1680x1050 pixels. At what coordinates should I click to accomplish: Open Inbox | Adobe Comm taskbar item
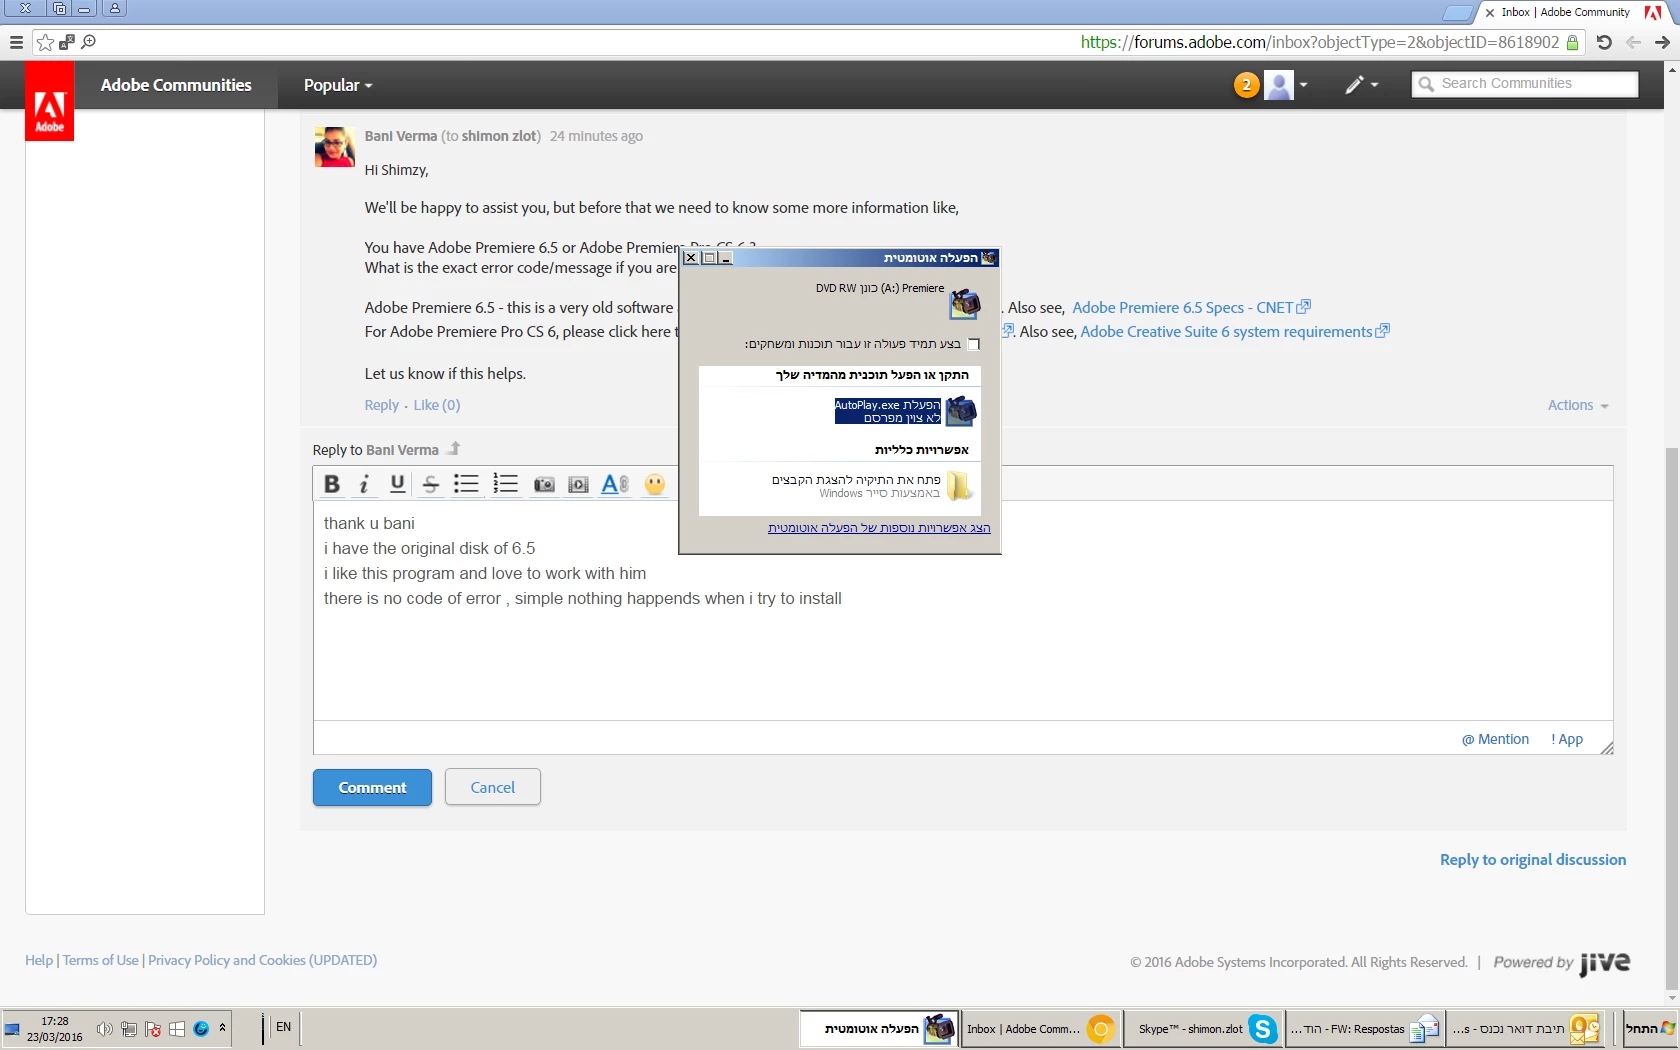pos(1039,1029)
